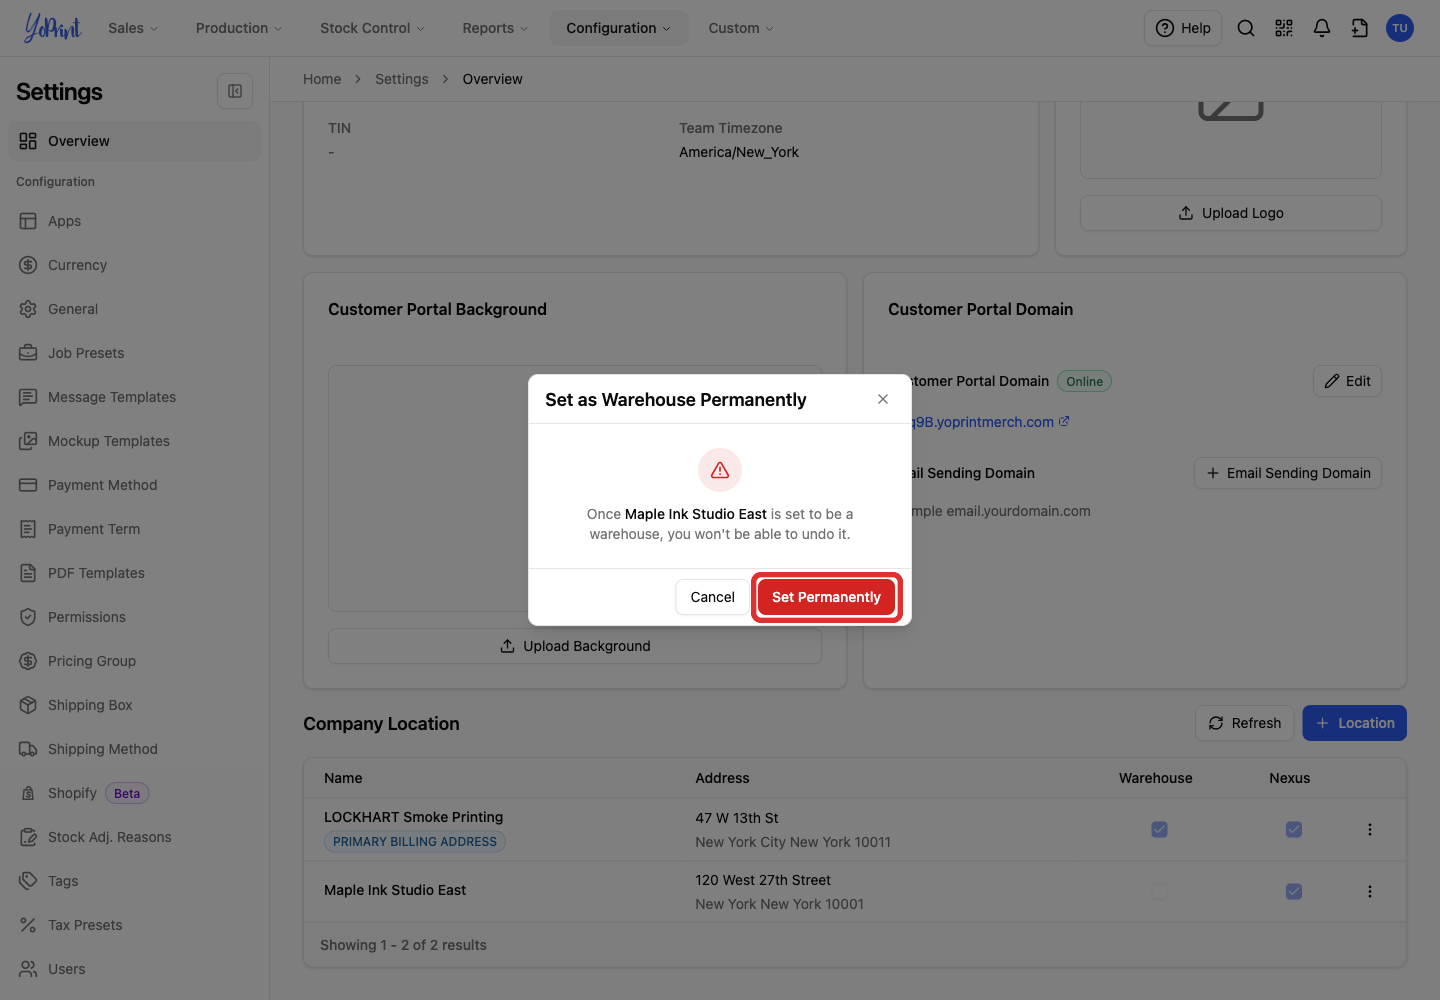The height and width of the screenshot is (1000, 1440).
Task: Expand the Stock Control menu
Action: click(372, 28)
